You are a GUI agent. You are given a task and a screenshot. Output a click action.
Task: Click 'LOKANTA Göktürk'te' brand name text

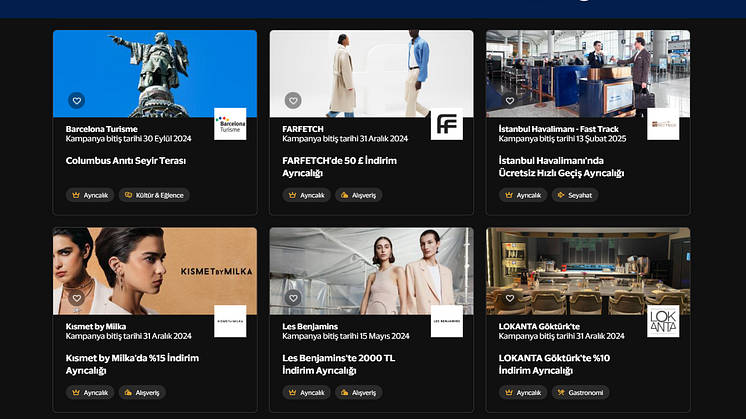click(x=539, y=326)
